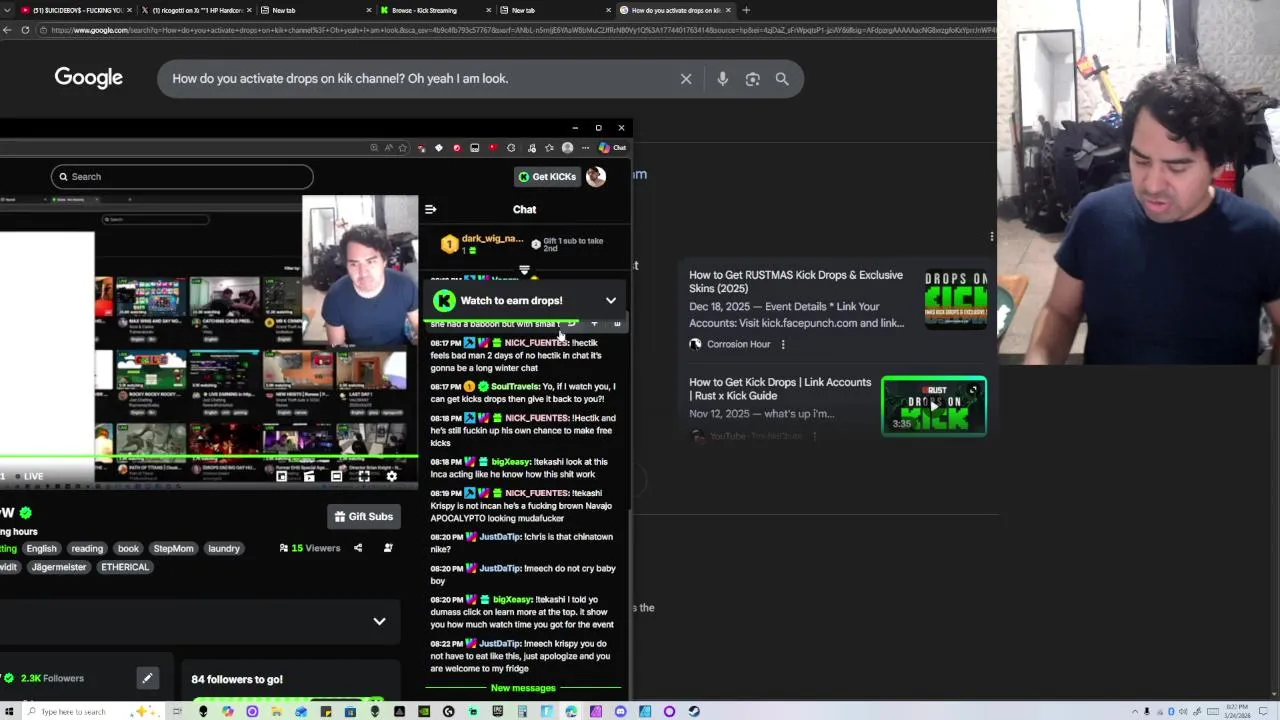Jump to New messages in chat
The image size is (1280, 720).
coord(523,688)
